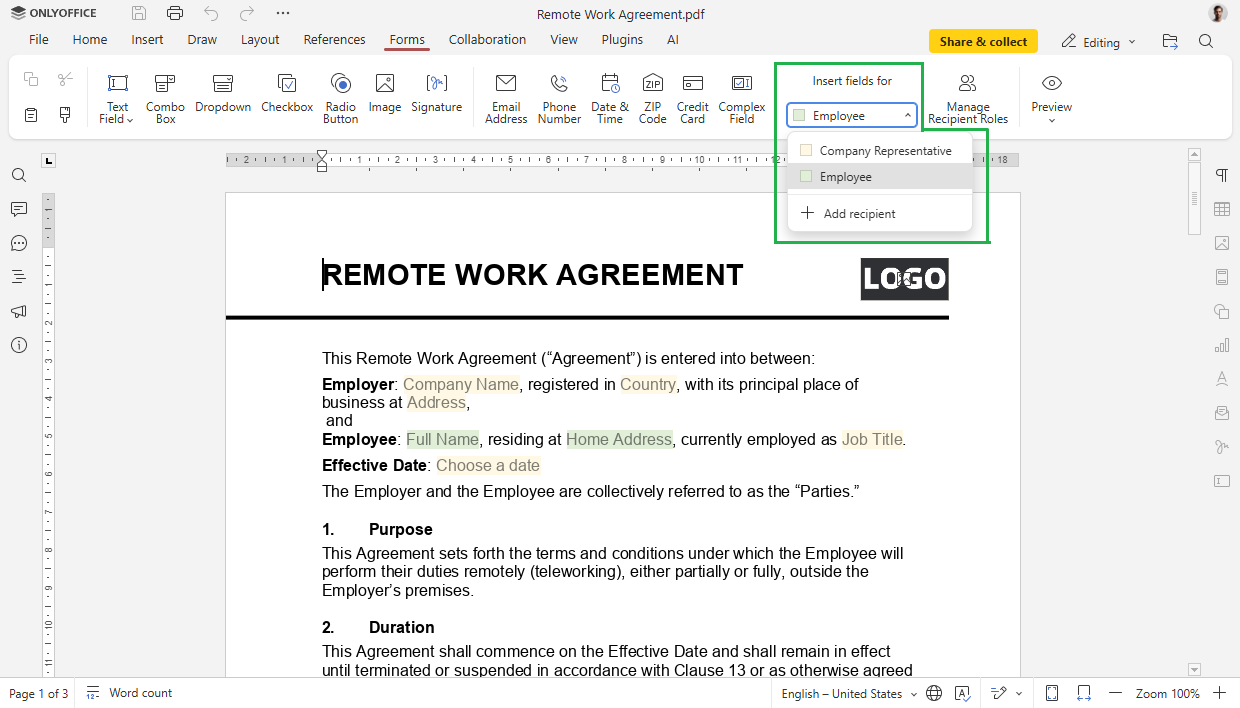Insert a ZIP Code field
This screenshot has height=708, width=1240.
[652, 95]
